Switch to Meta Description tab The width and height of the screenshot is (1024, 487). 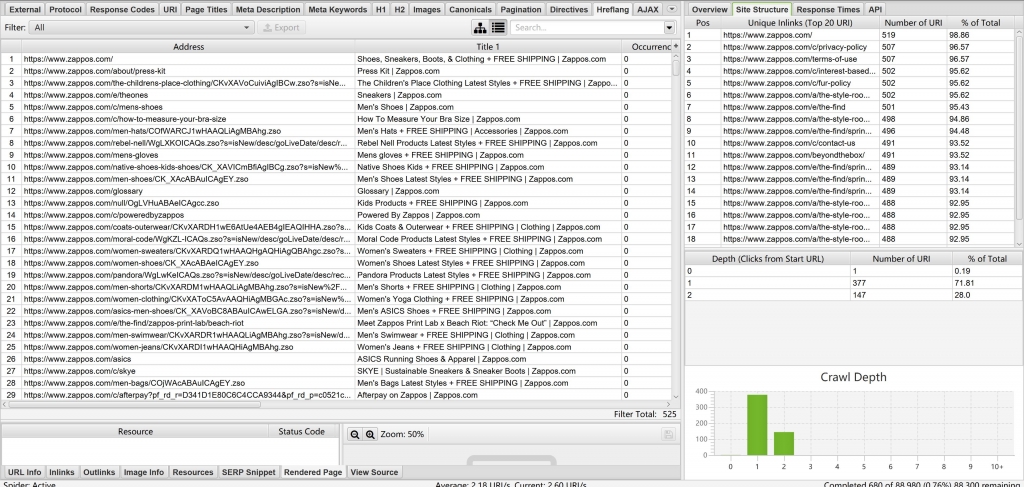point(268,10)
